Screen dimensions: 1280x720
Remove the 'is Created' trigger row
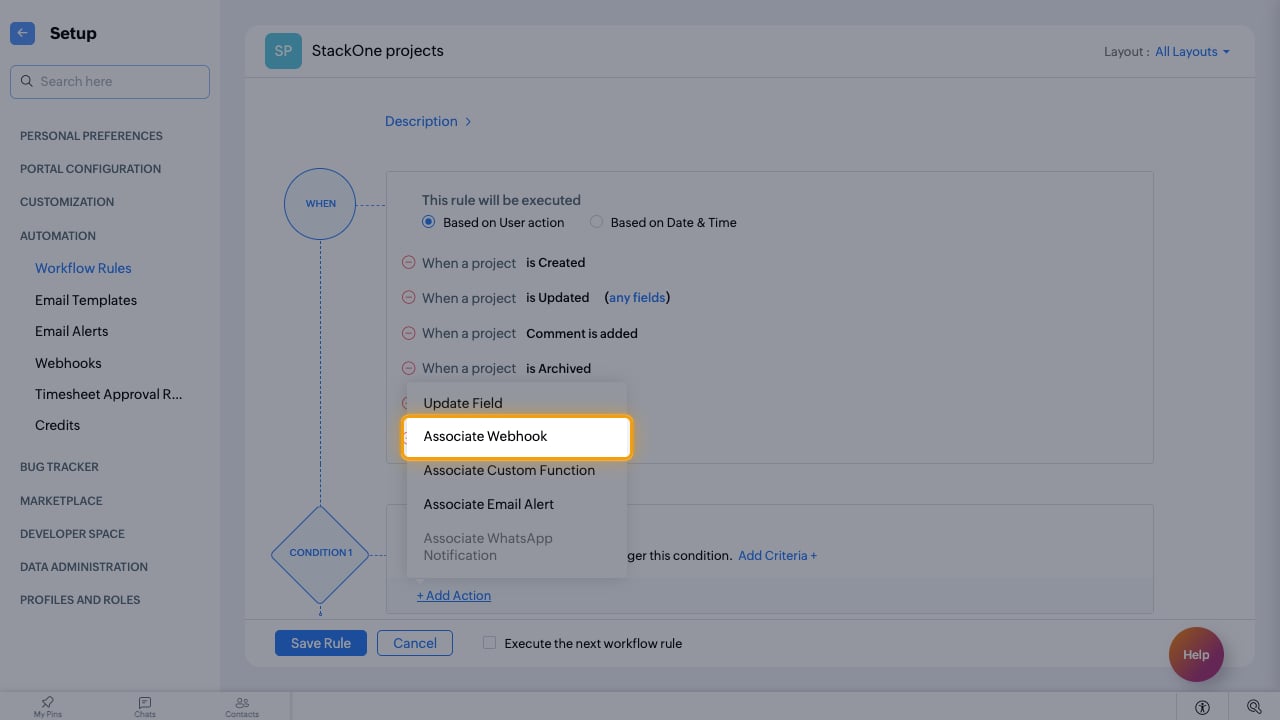pos(408,262)
